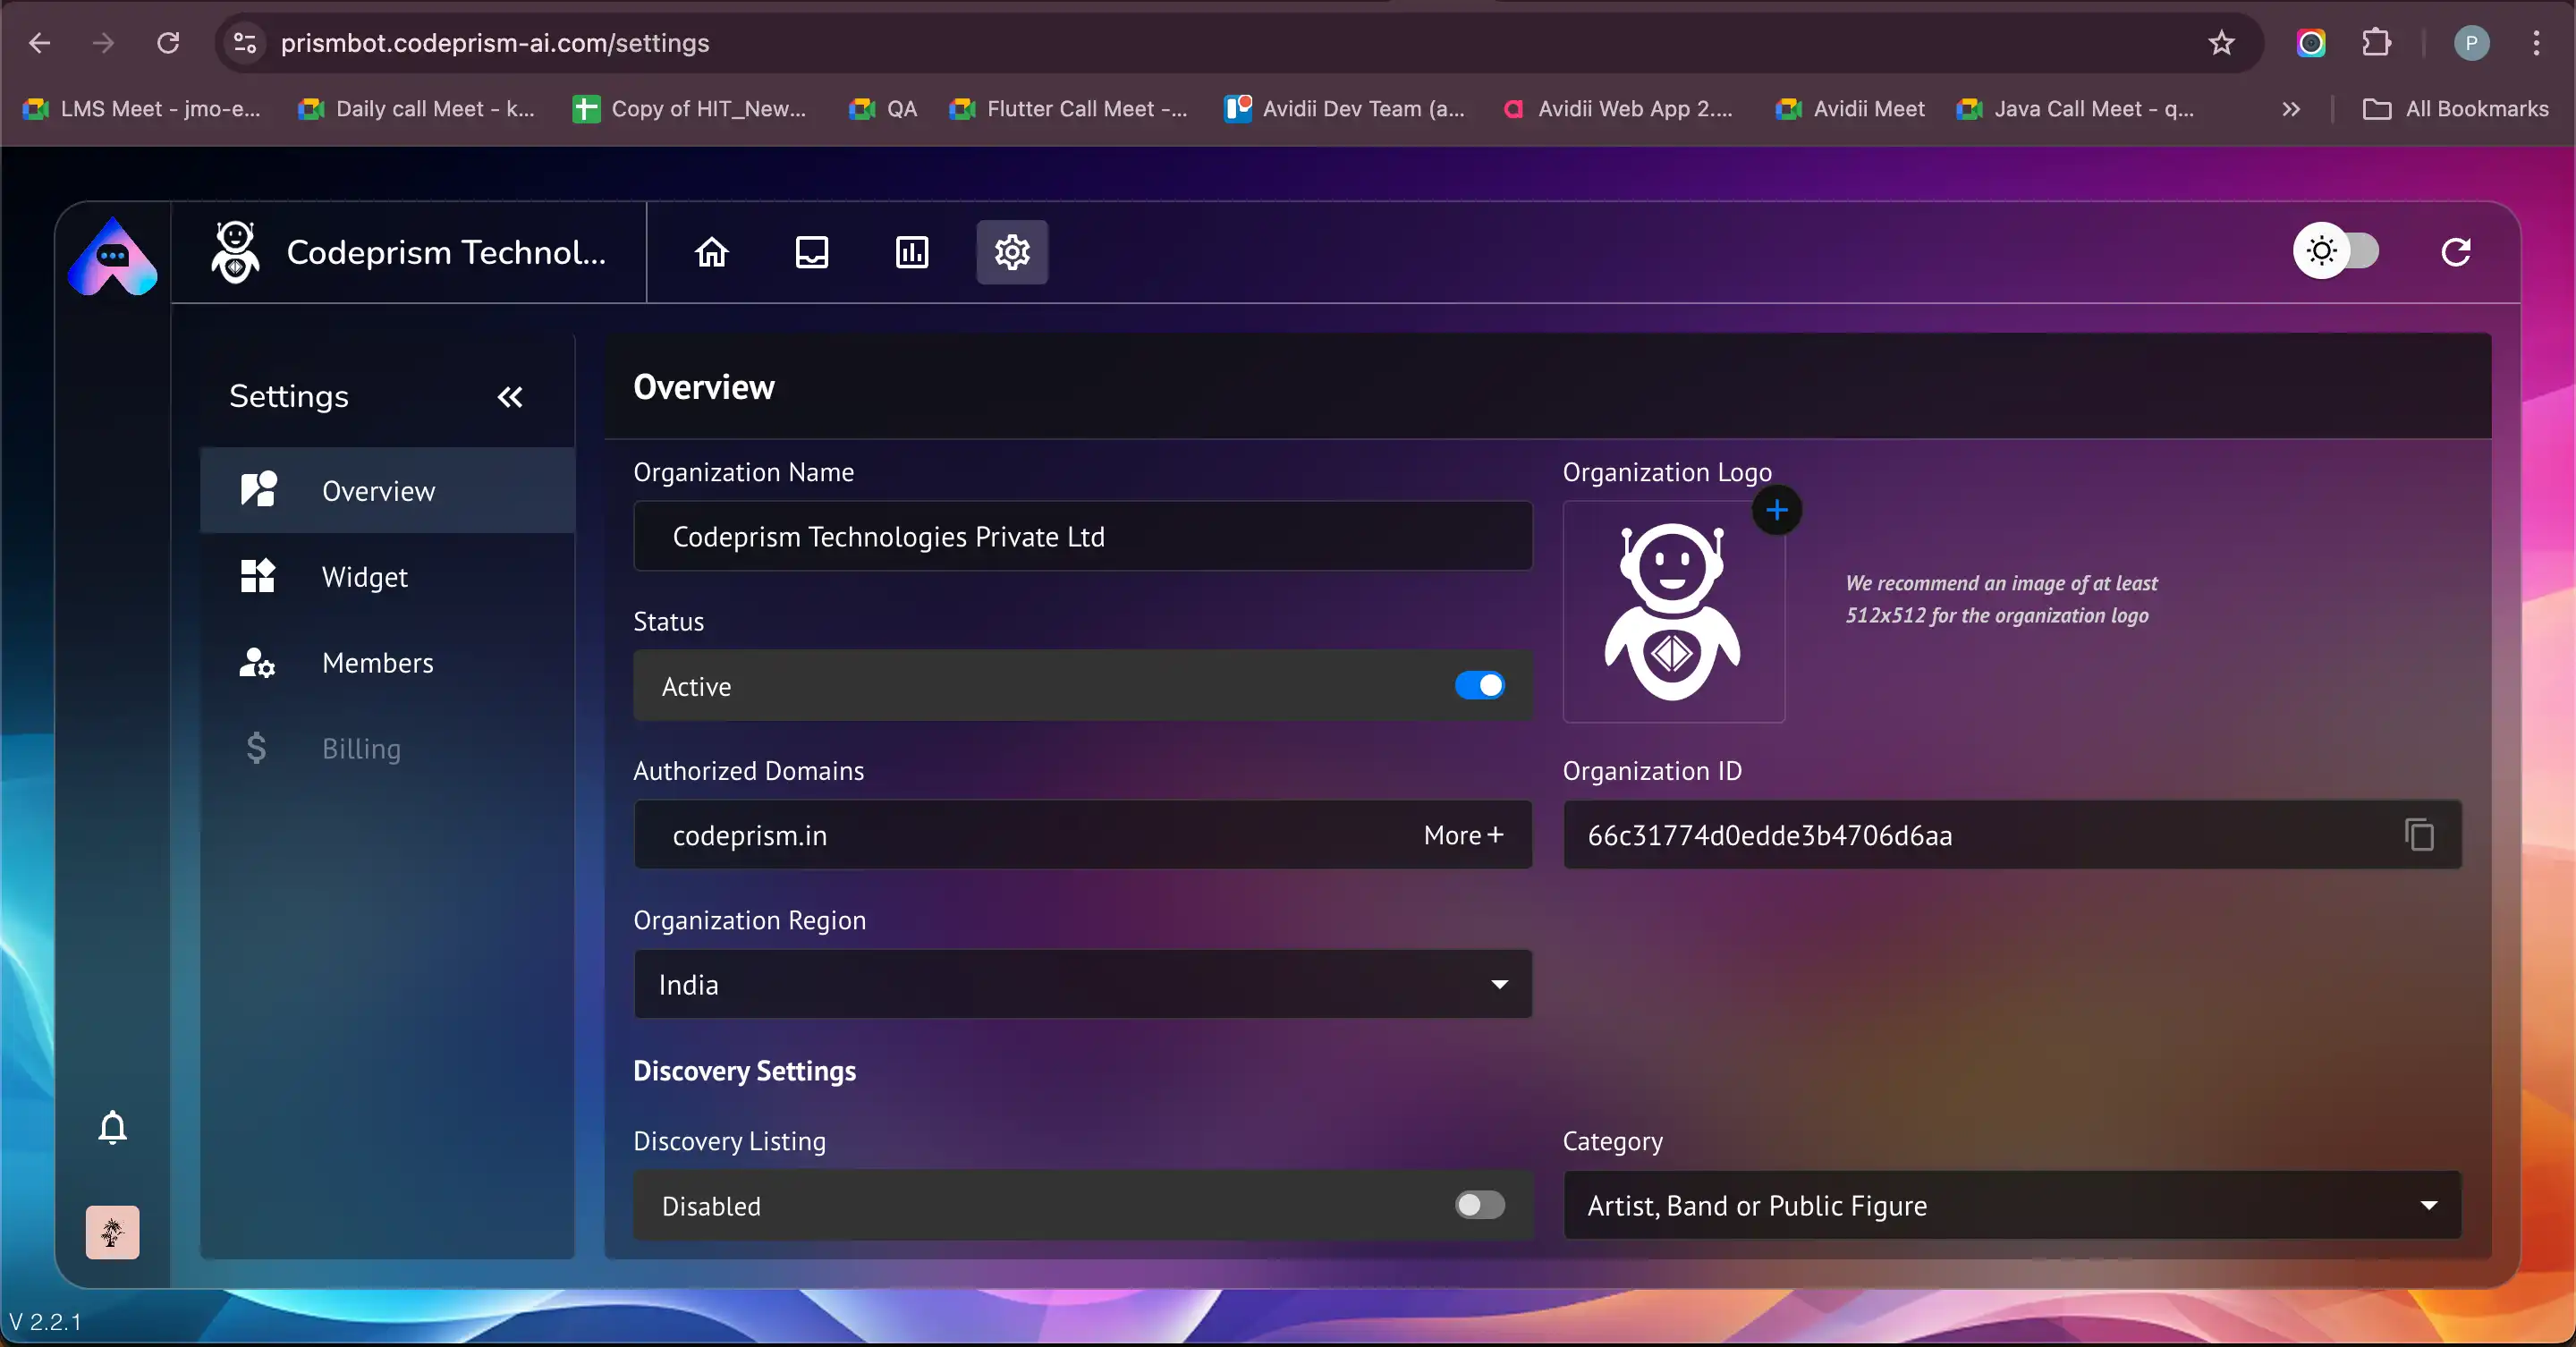This screenshot has height=1347, width=2576.
Task: Toggle the Active status switch
Action: (1479, 685)
